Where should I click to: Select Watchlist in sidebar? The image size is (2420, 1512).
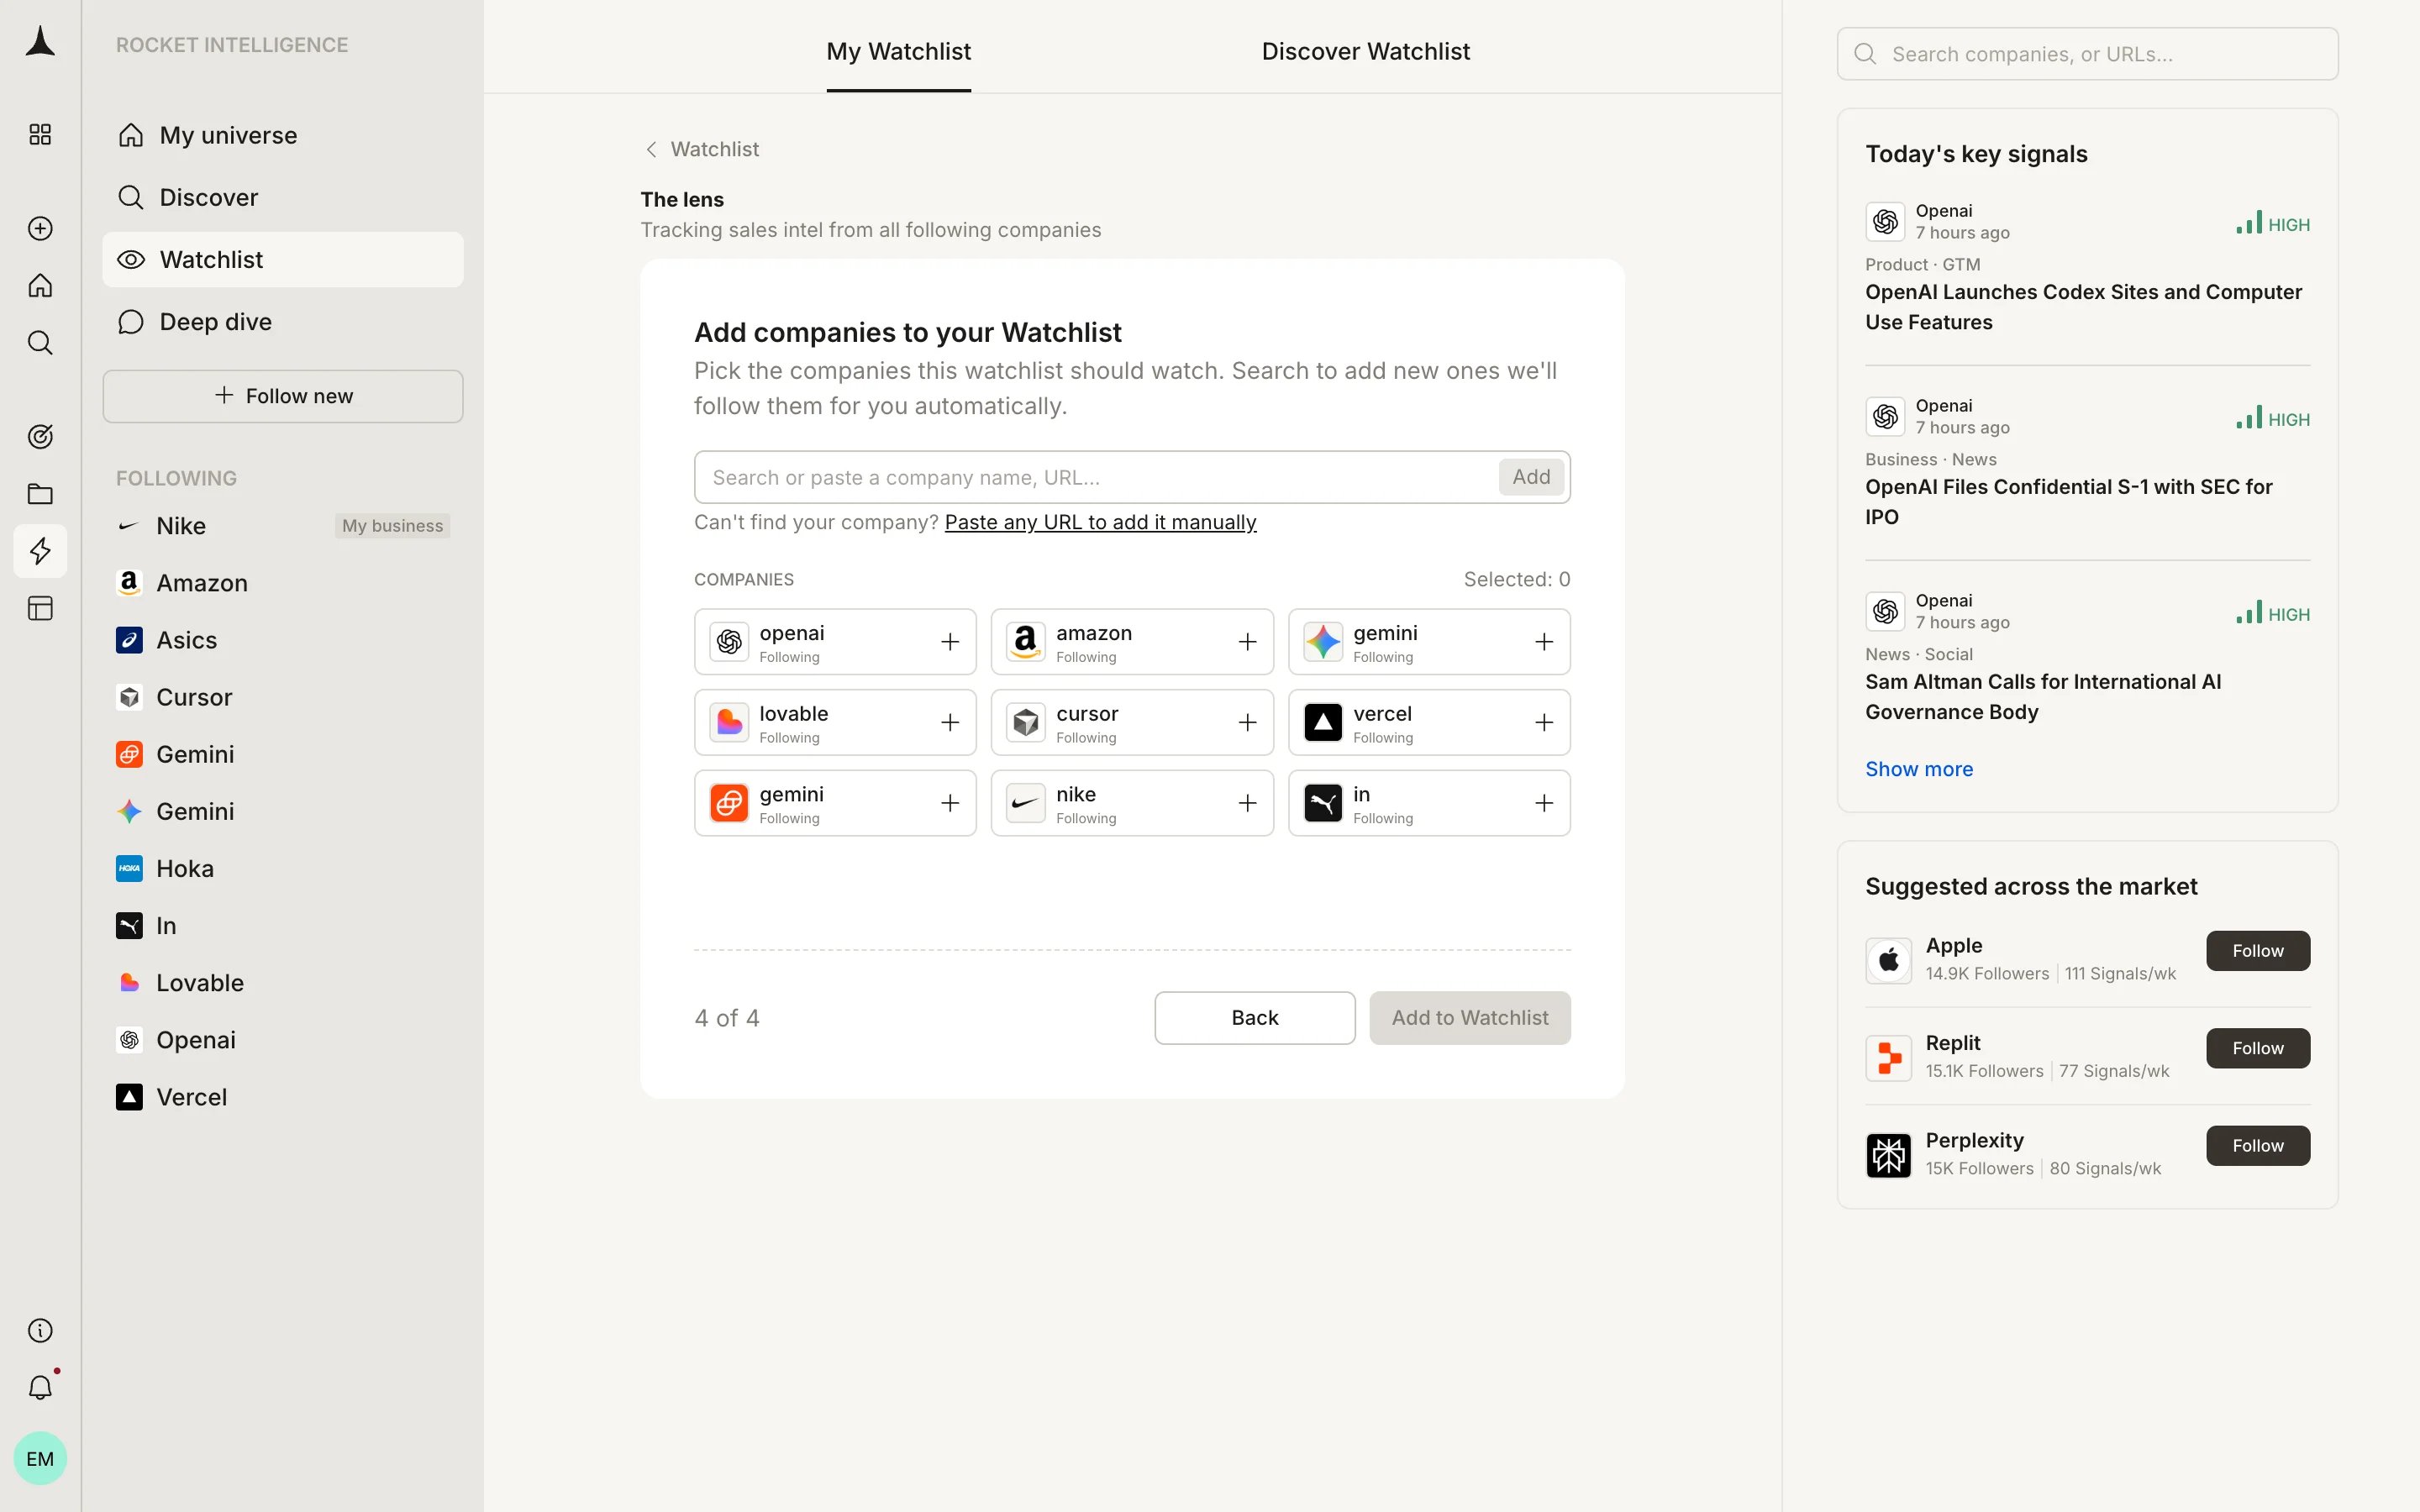283,259
